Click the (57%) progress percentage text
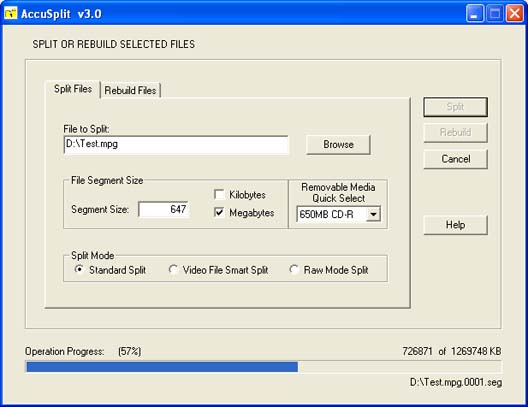The image size is (528, 407). [130, 351]
